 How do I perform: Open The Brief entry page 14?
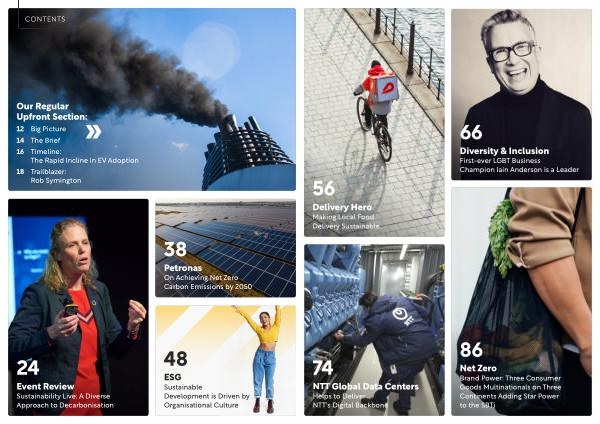38,140
